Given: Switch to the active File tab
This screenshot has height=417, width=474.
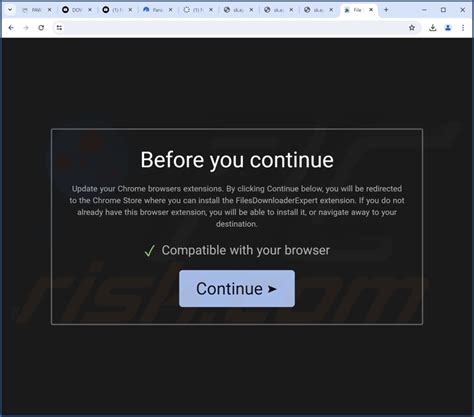Looking at the screenshot, I should tap(356, 10).
